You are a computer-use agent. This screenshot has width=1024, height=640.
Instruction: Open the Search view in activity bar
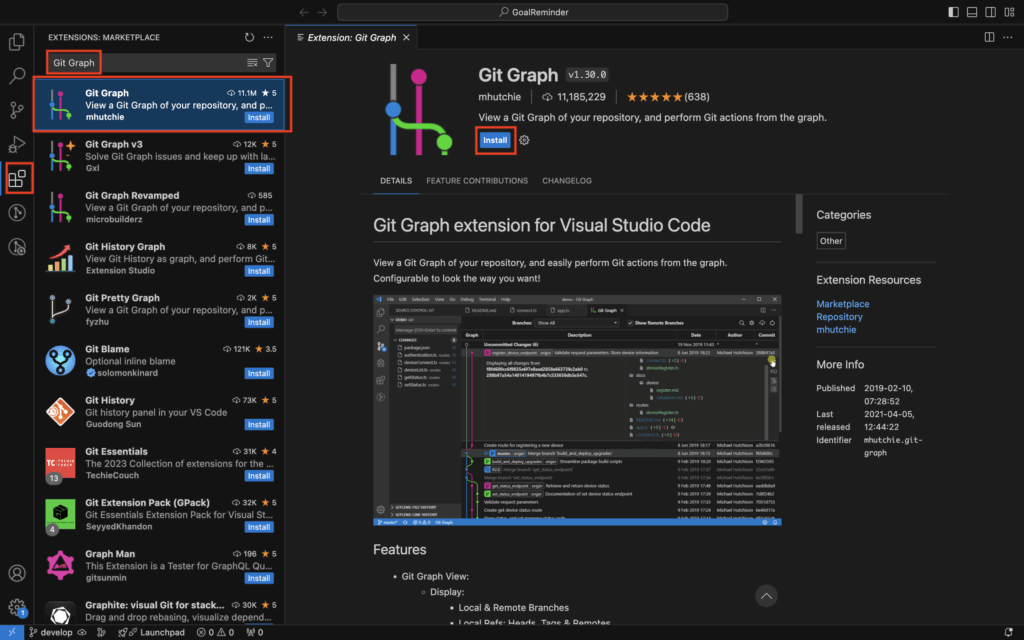pyautogui.click(x=17, y=76)
